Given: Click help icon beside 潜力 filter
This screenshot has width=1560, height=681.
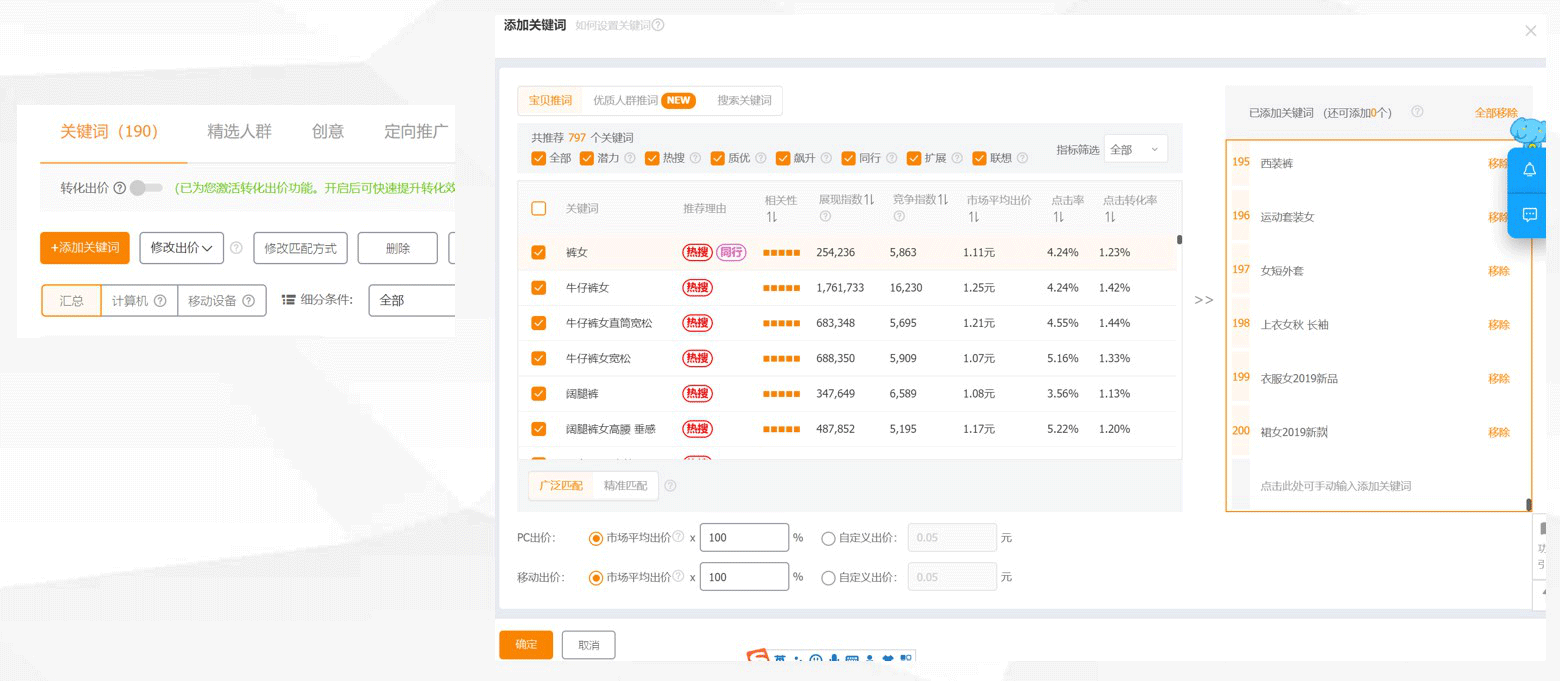Looking at the screenshot, I should pos(630,158).
